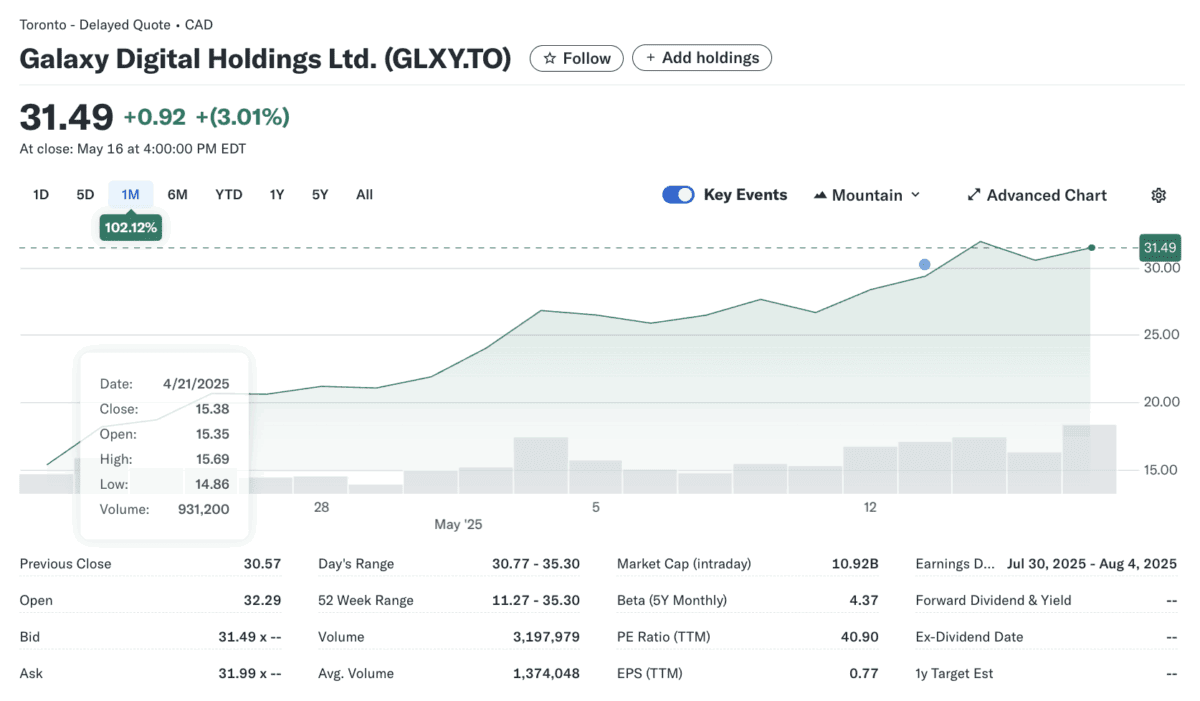Click the Ask value 31.99 x --
Screen dimensions: 1200x701
(250, 674)
